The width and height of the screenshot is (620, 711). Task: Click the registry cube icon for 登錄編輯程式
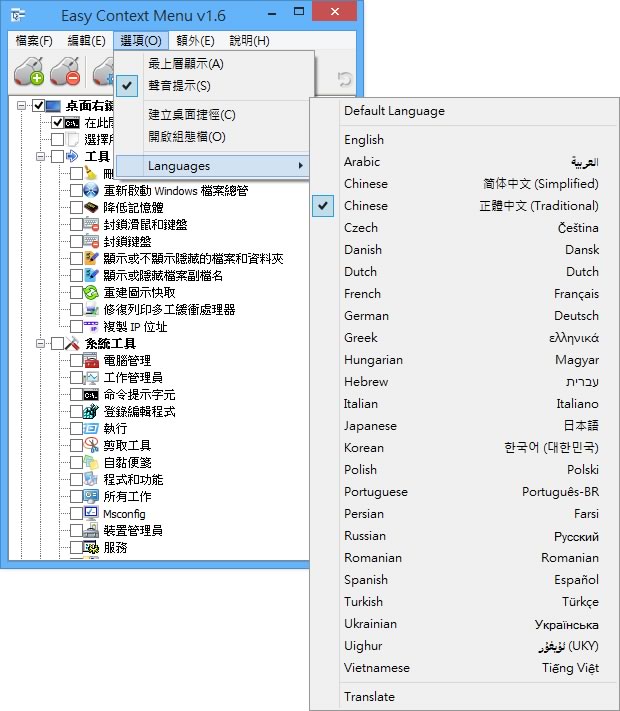pyautogui.click(x=91, y=411)
